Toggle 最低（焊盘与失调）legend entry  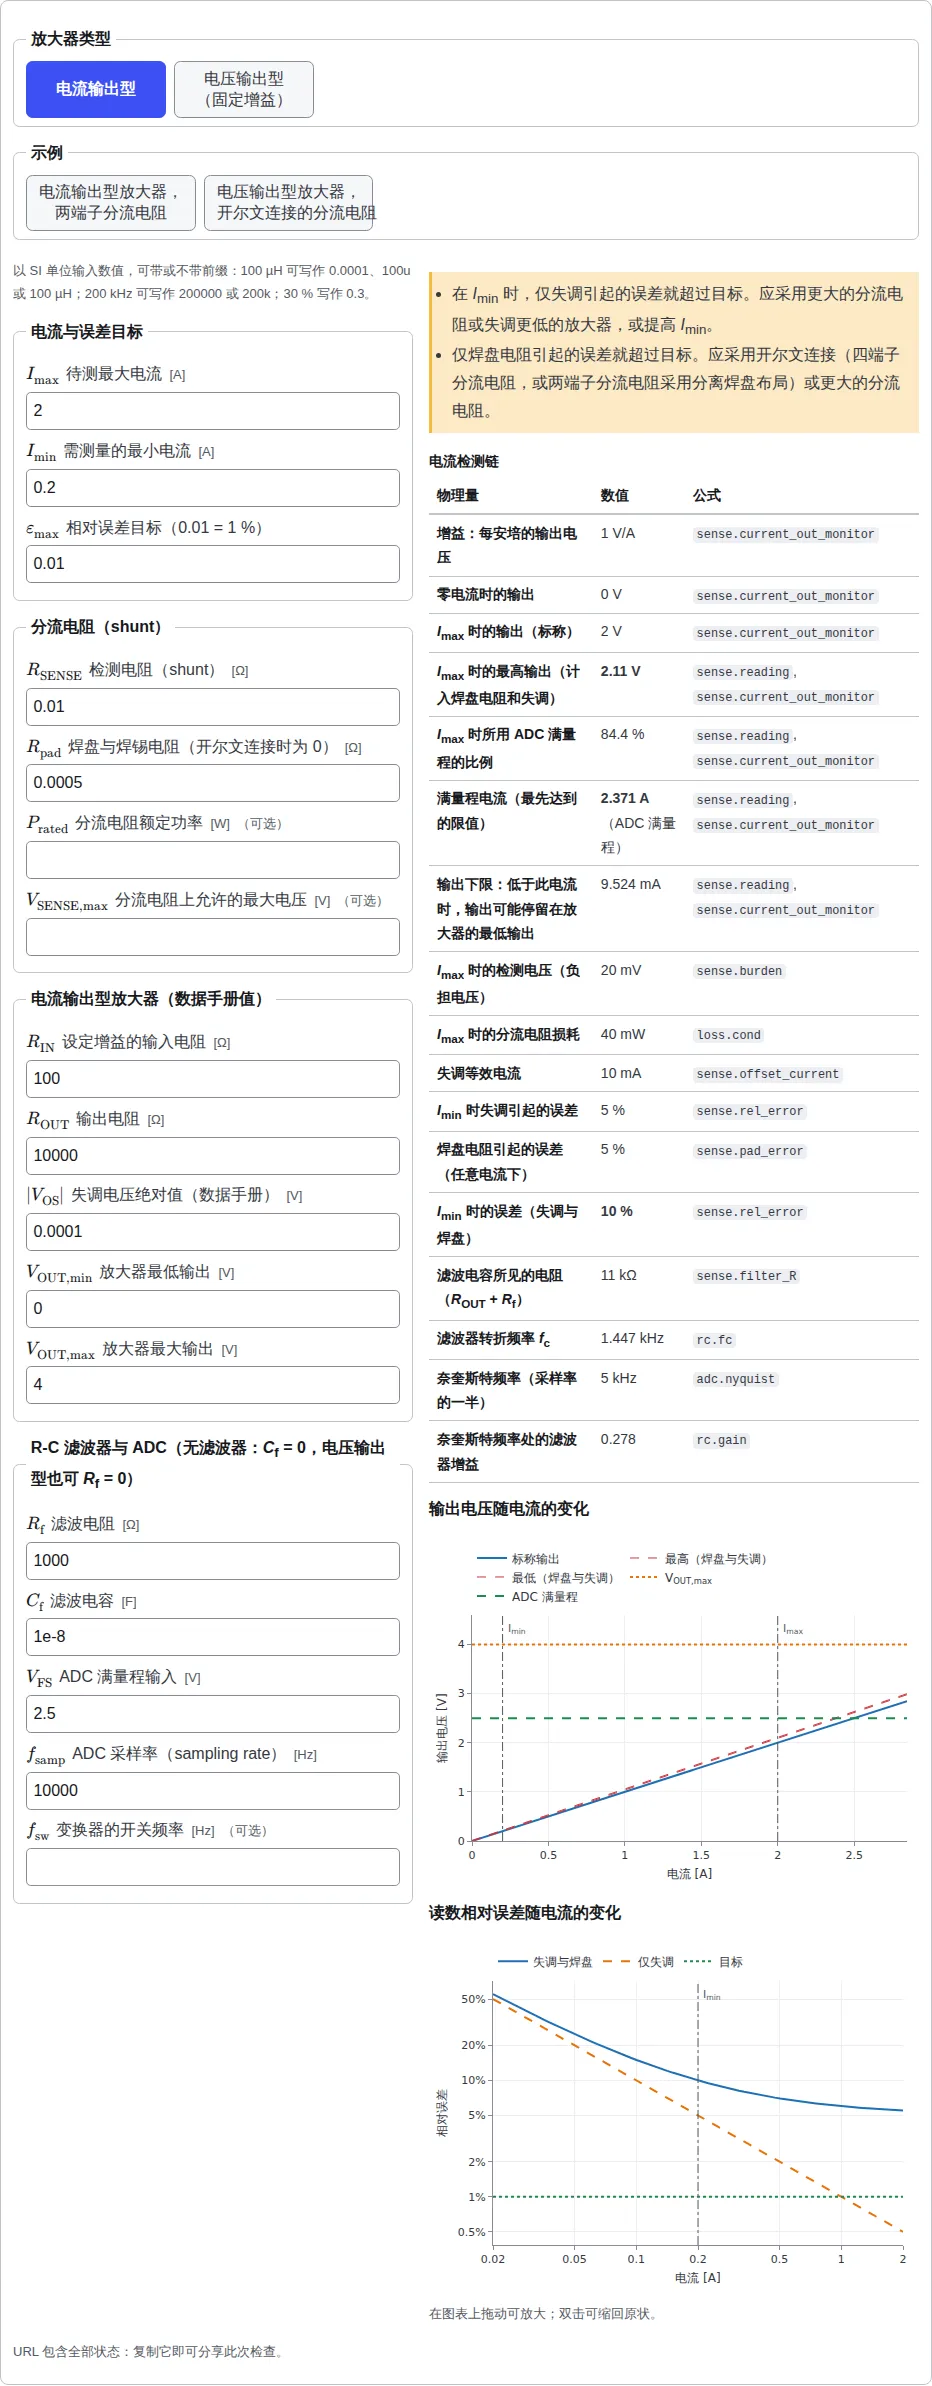pyautogui.click(x=547, y=1578)
